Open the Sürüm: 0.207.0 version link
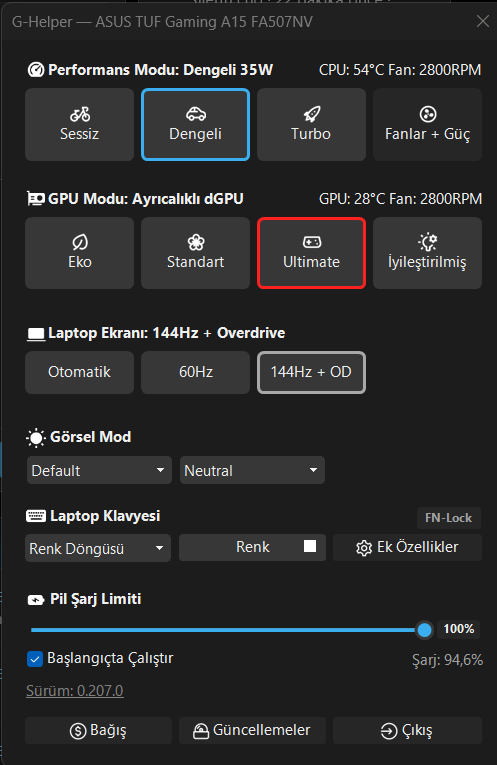The width and height of the screenshot is (497, 765). coord(75,691)
